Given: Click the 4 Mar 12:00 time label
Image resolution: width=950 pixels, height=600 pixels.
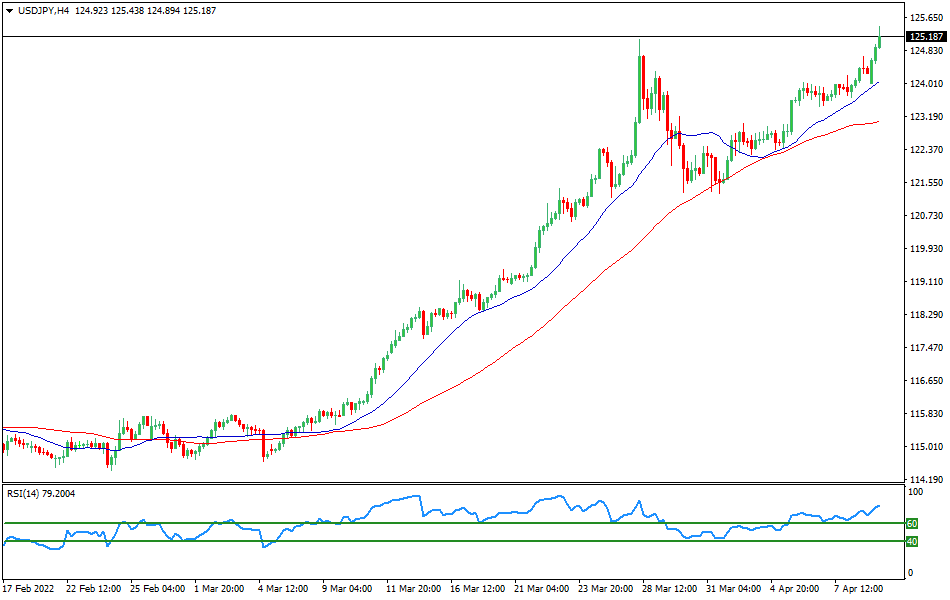Looking at the screenshot, I should pos(285,589).
